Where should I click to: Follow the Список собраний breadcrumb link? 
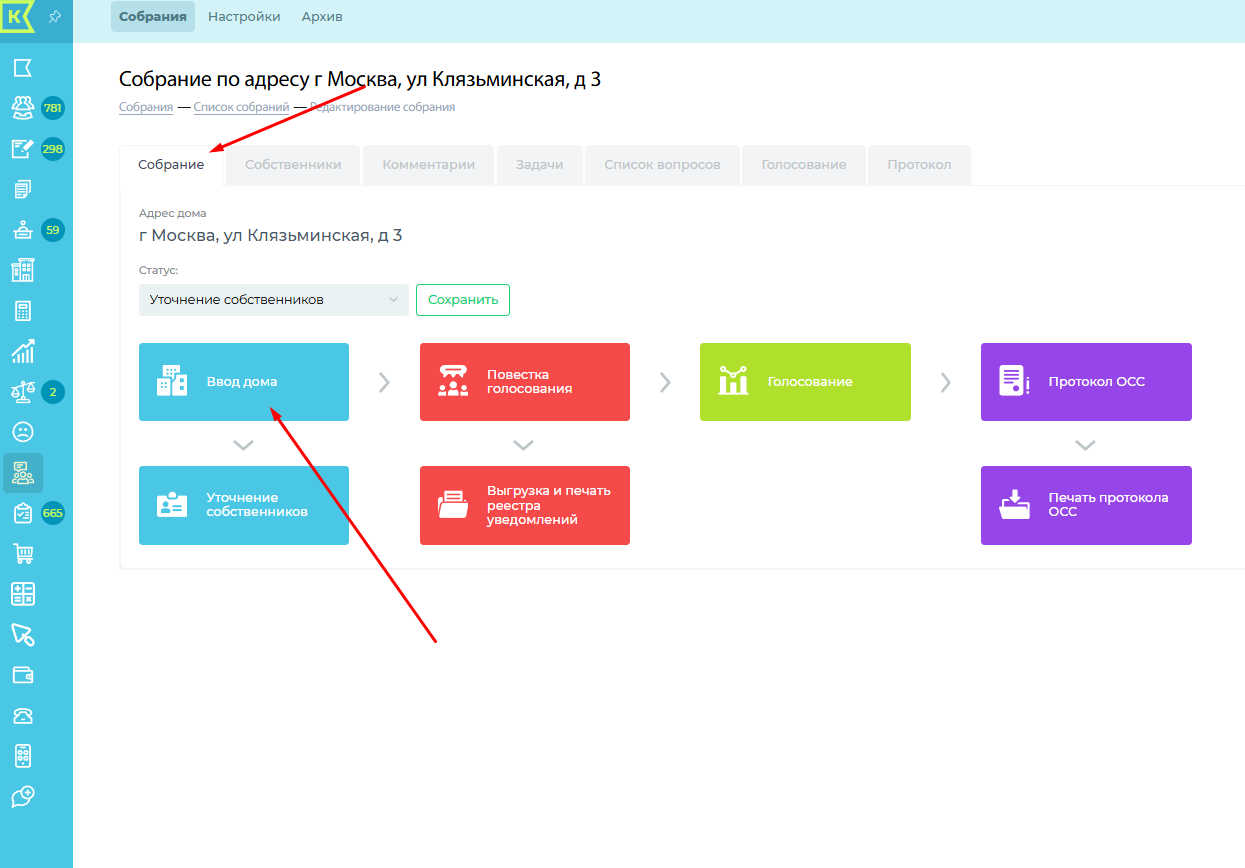coord(241,107)
